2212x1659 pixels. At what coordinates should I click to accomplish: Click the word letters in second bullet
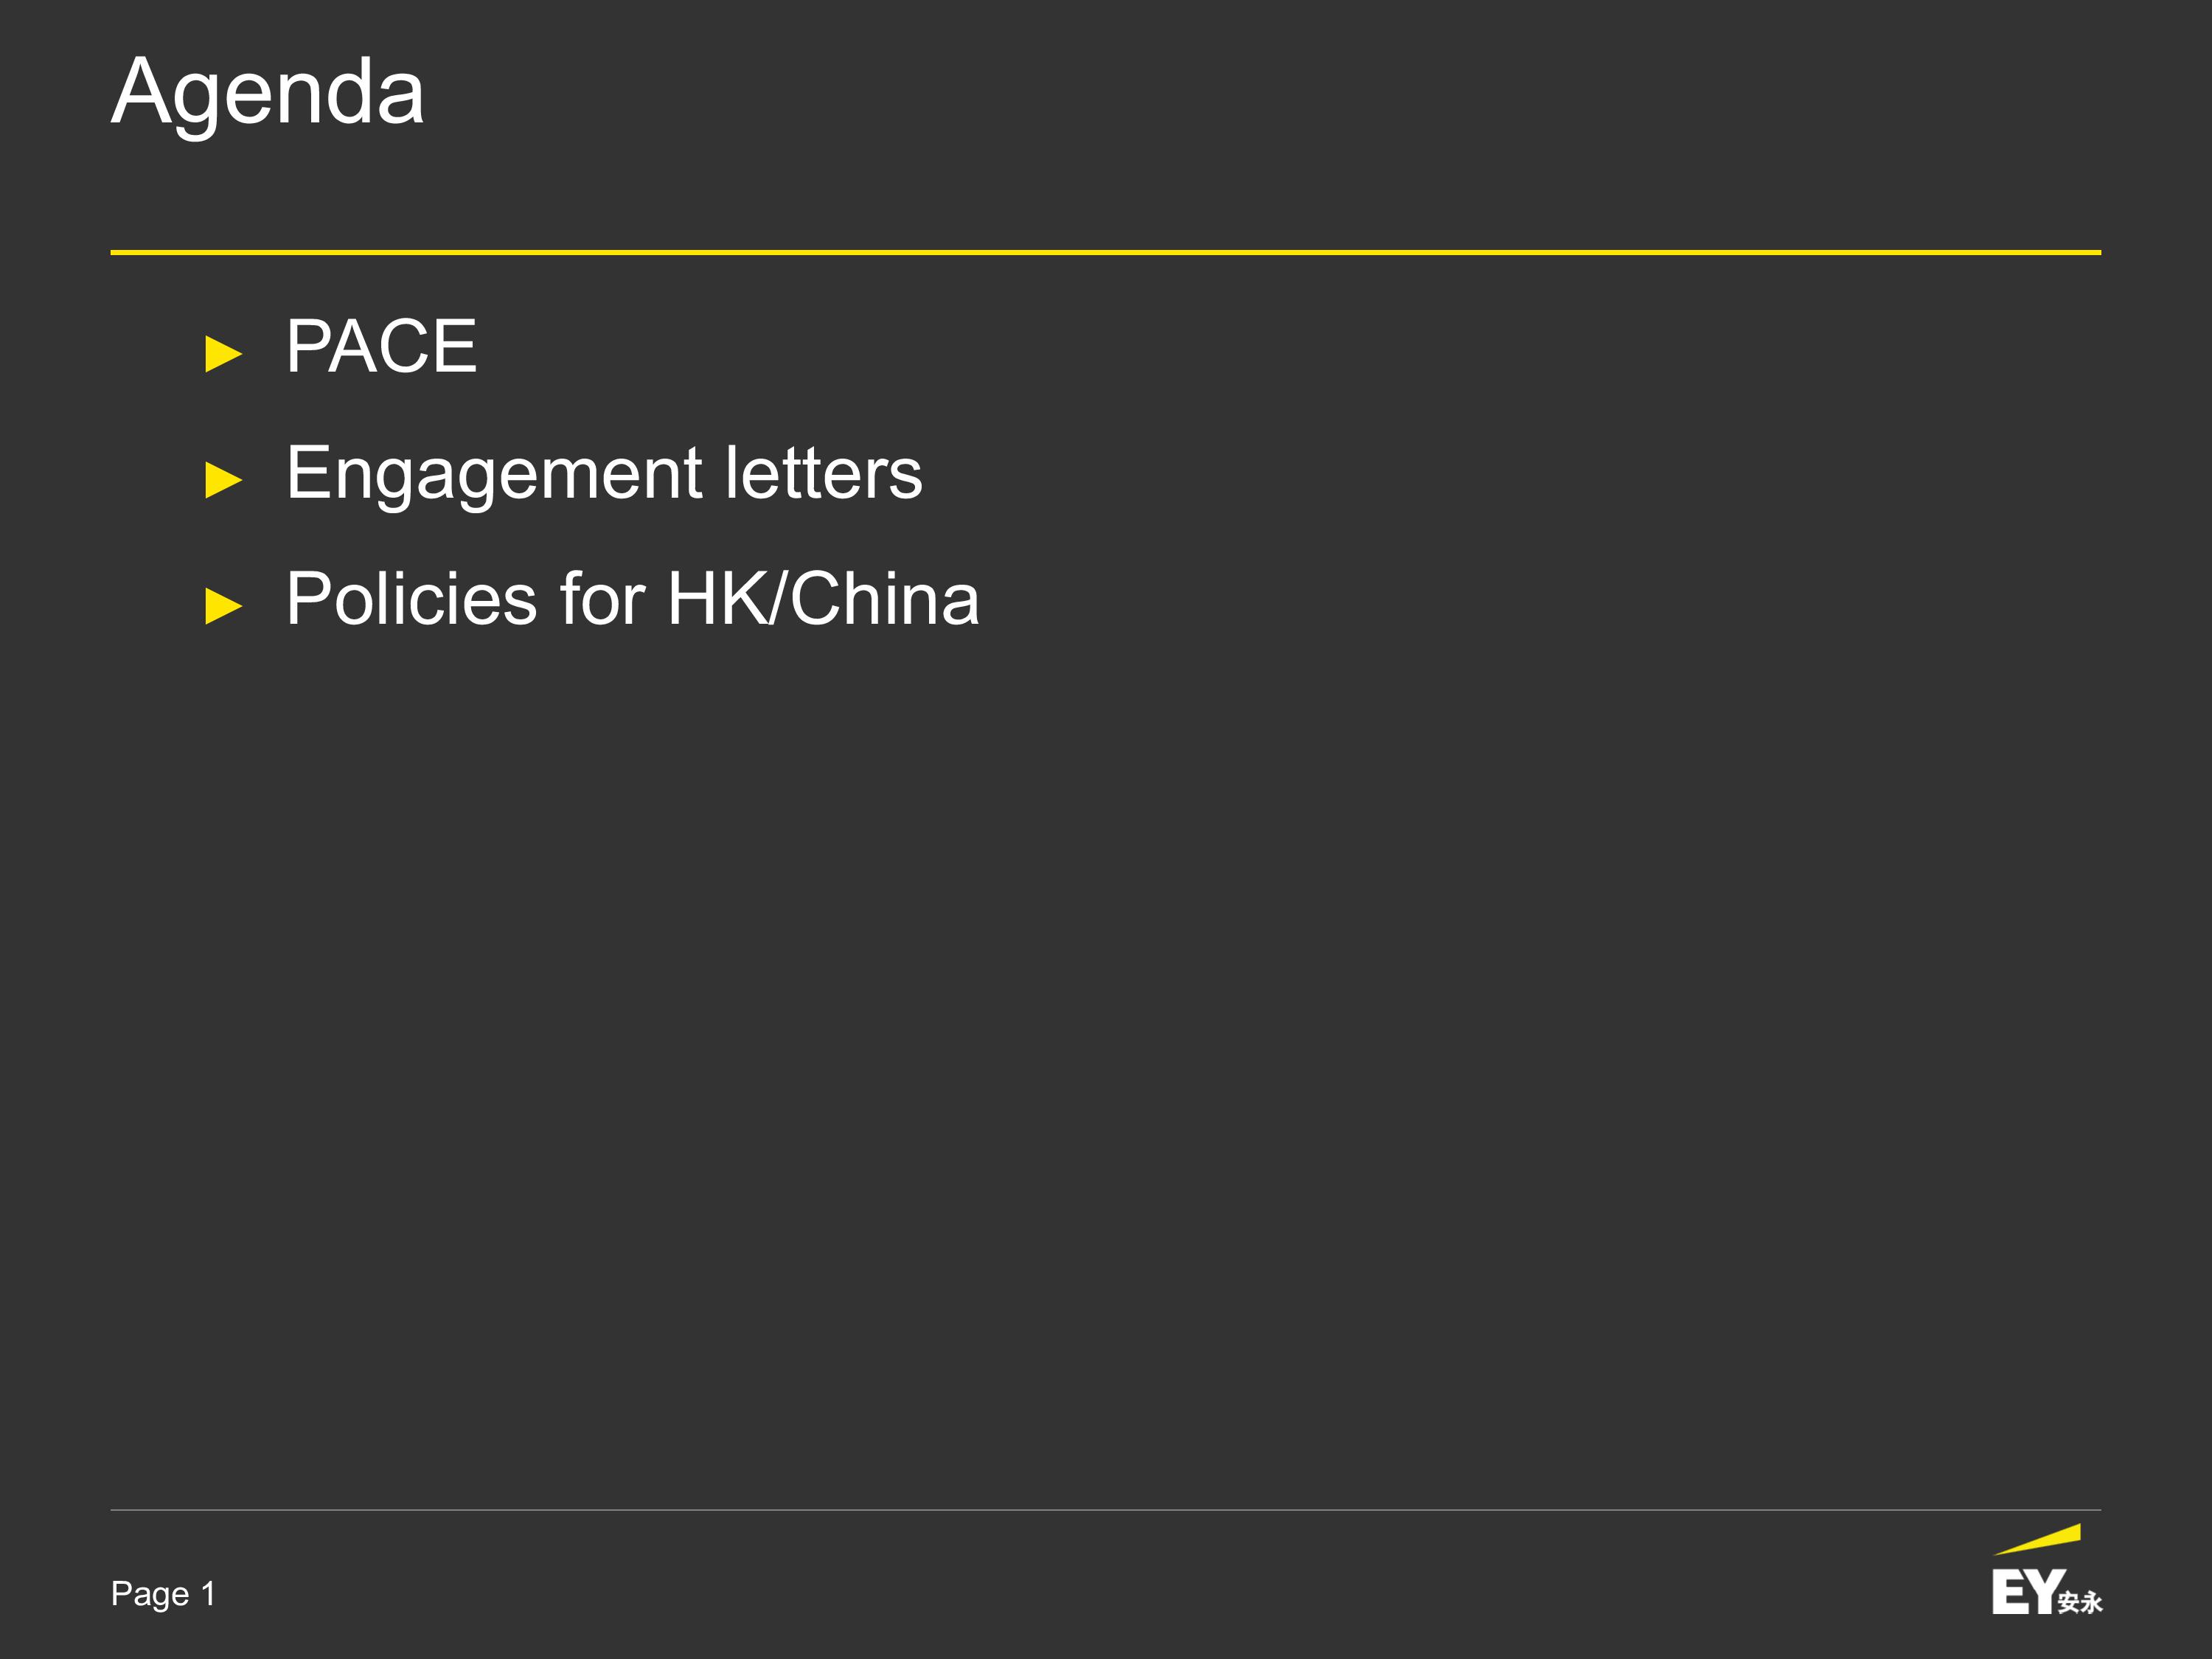[x=823, y=472]
